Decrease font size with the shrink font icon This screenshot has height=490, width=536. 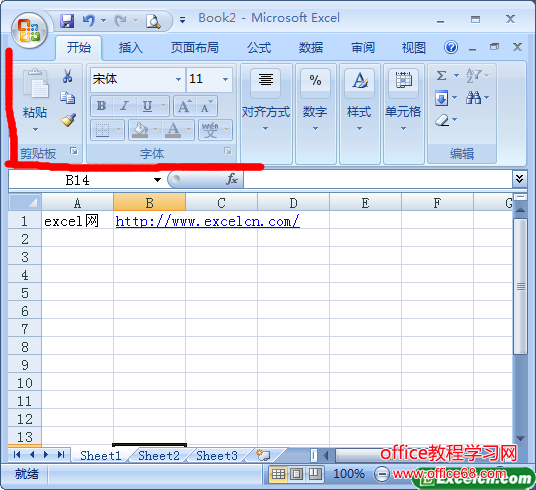[x=206, y=106]
